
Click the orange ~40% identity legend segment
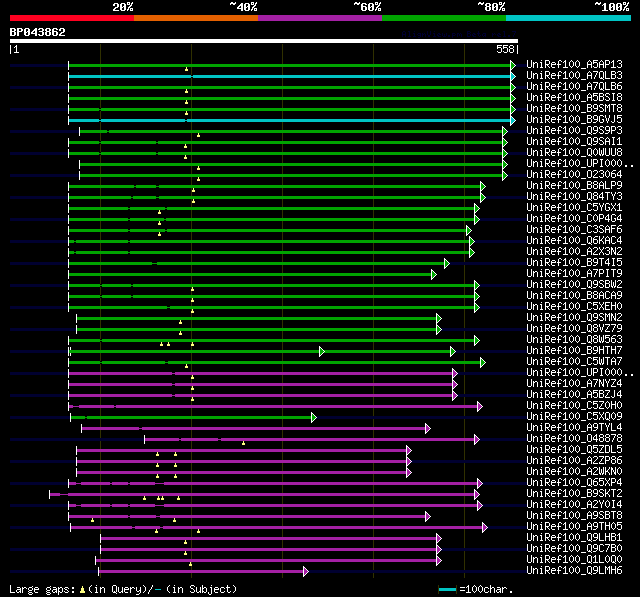point(196,18)
